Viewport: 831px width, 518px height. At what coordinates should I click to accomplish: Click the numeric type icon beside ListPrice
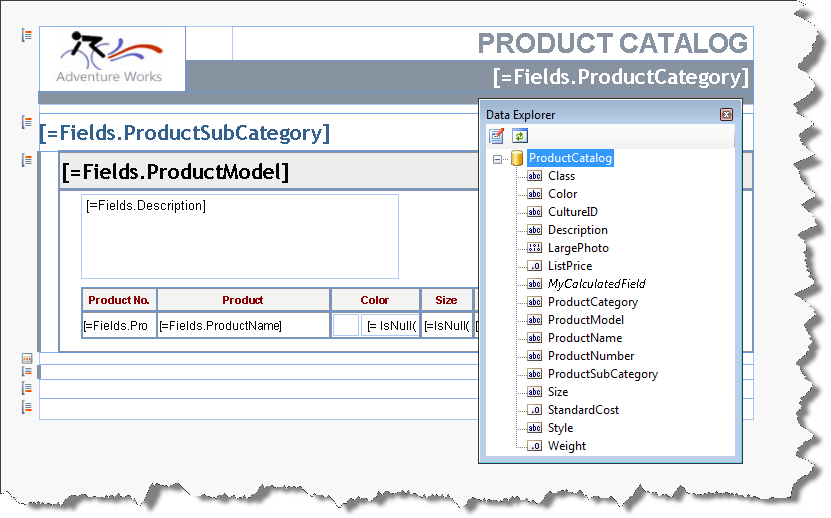click(x=534, y=266)
